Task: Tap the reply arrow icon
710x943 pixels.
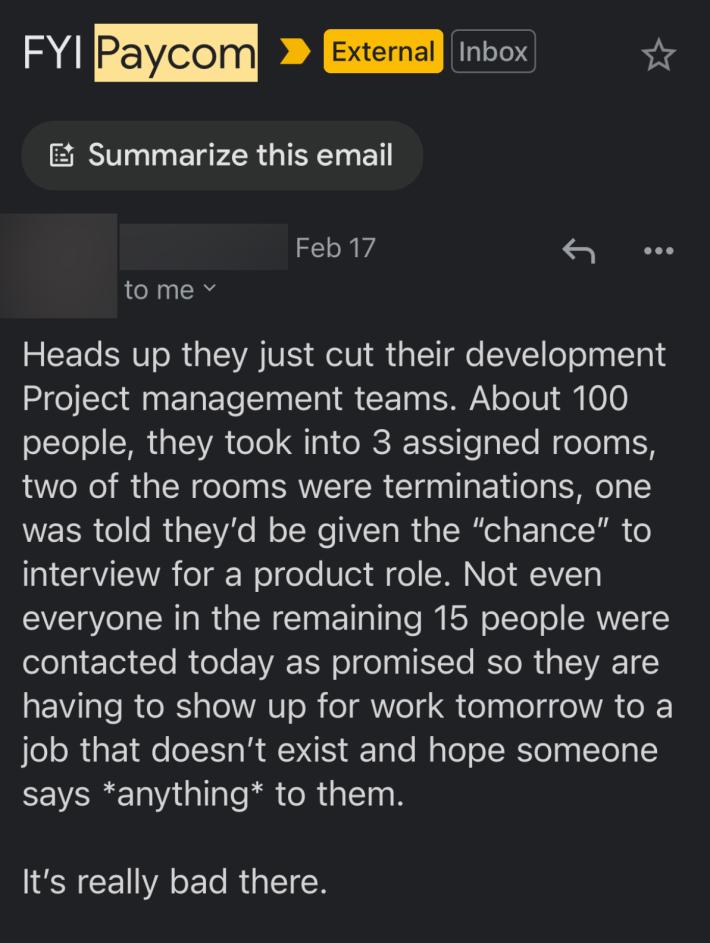Action: 578,250
